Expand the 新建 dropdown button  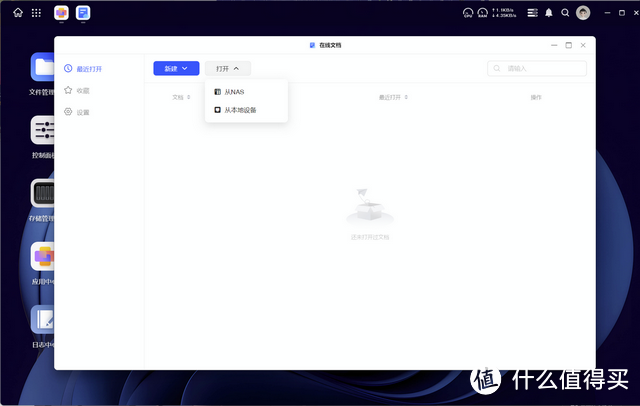[176, 68]
